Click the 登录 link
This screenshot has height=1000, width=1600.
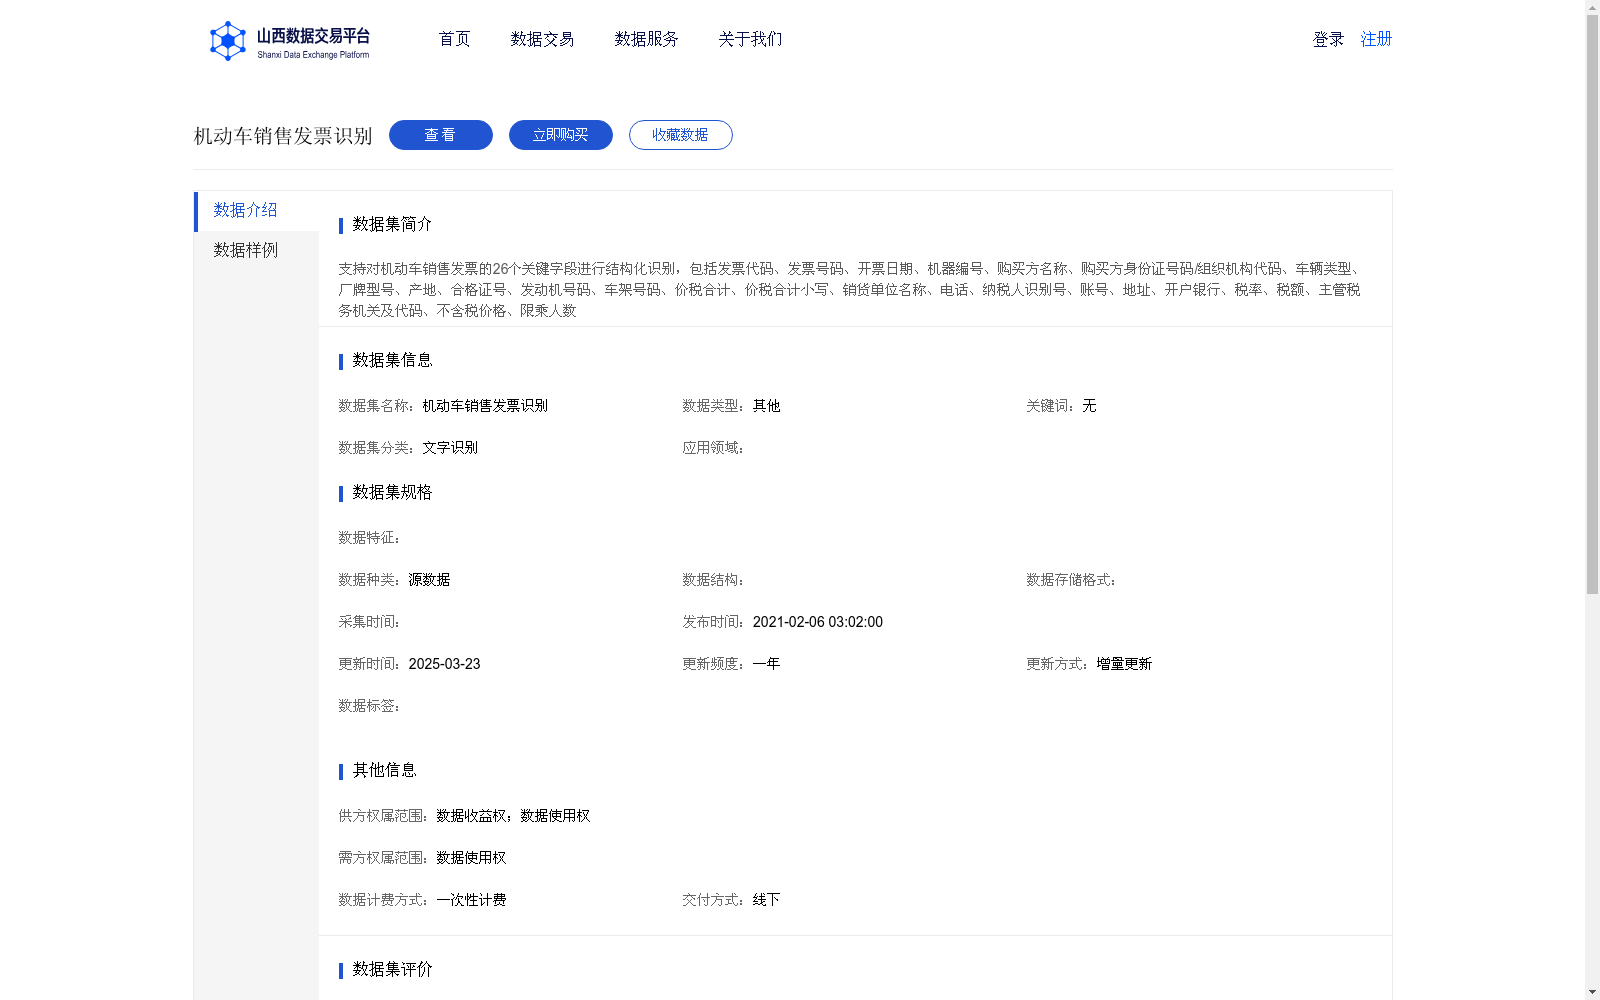point(1328,39)
